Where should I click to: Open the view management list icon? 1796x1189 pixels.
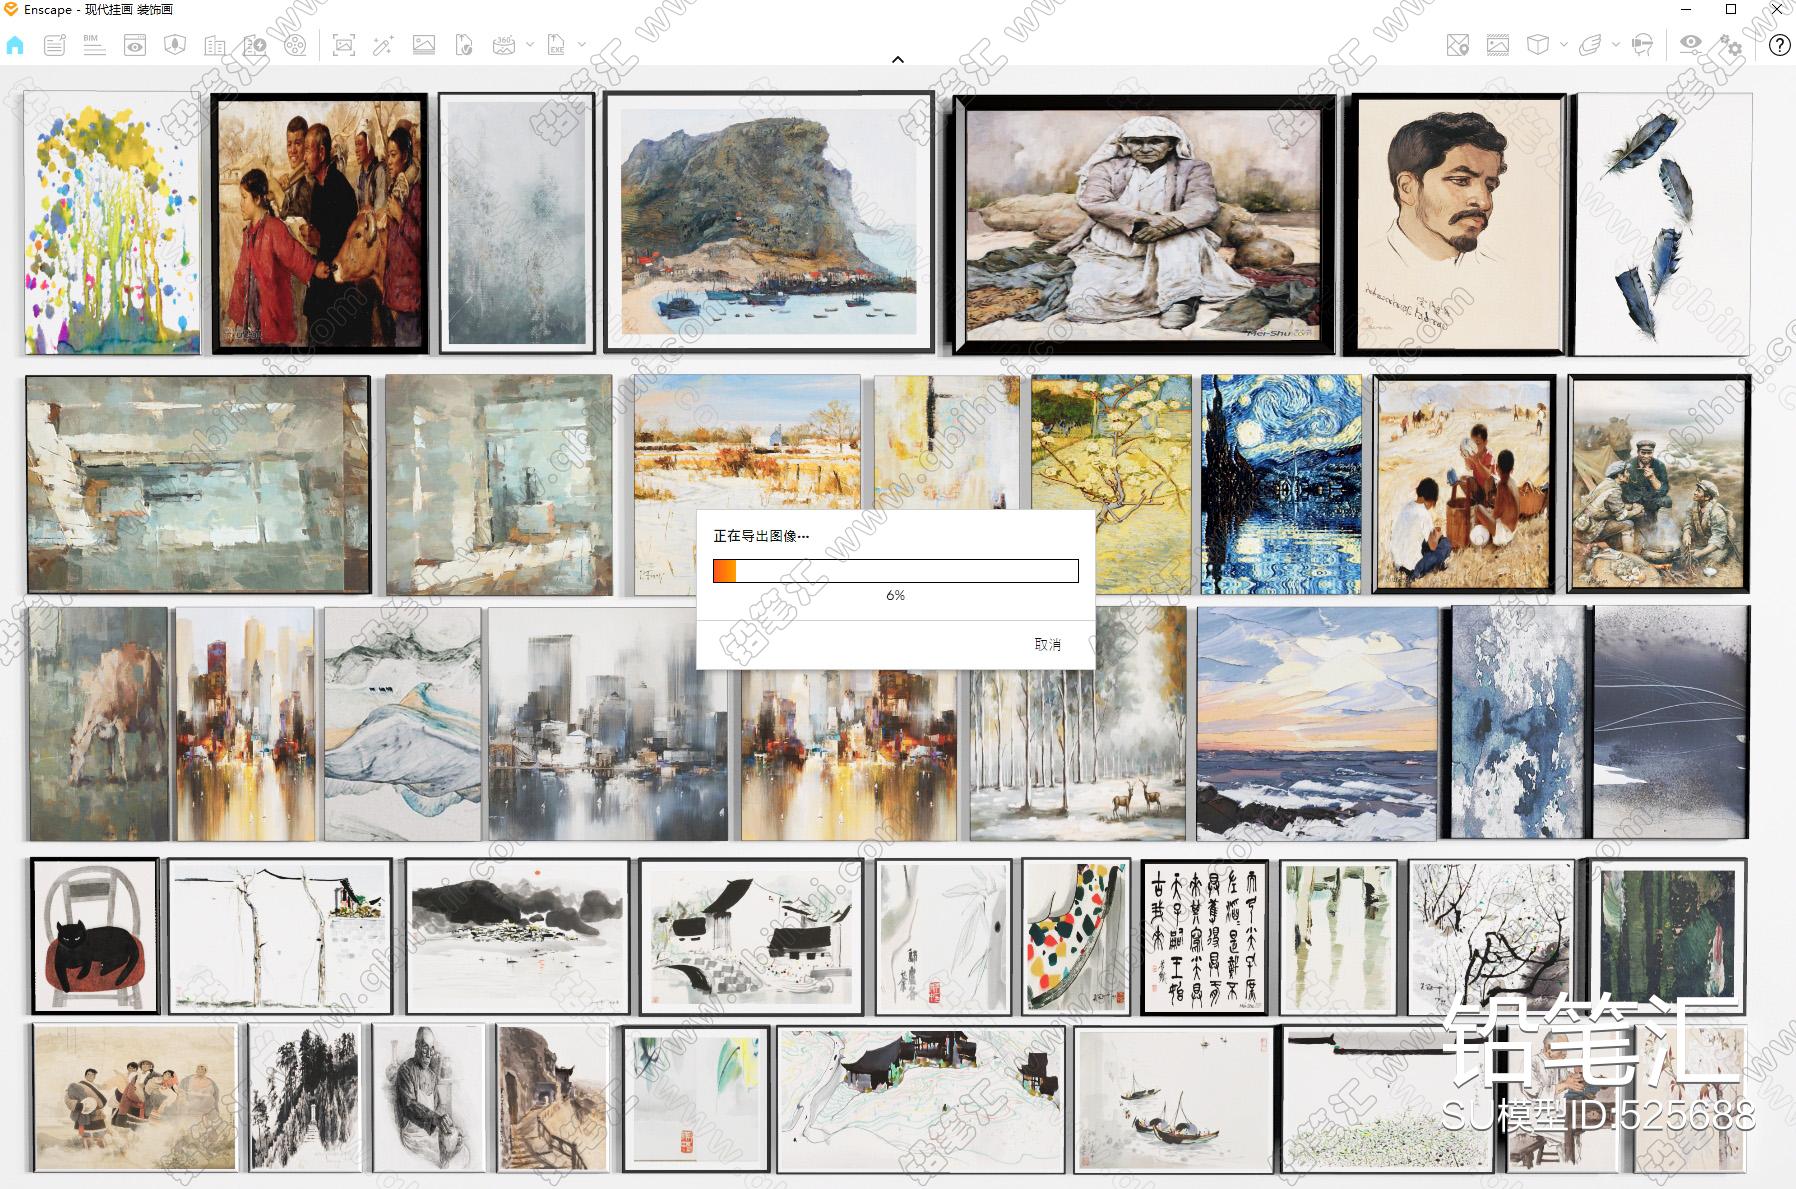(55, 45)
